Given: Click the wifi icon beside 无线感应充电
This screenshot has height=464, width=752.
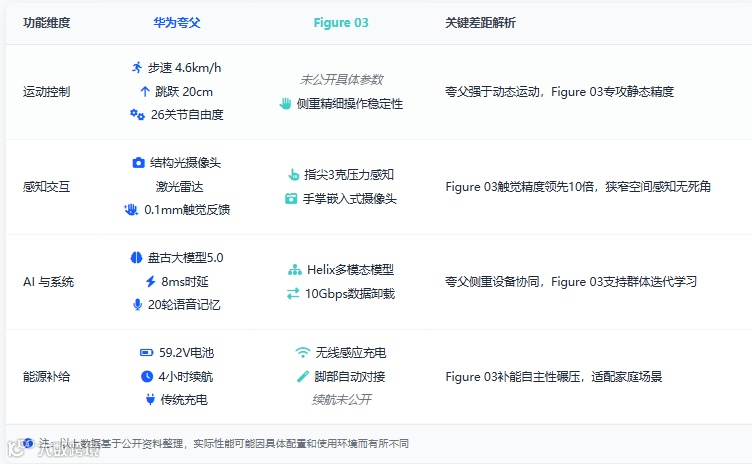Looking at the screenshot, I should [303, 353].
